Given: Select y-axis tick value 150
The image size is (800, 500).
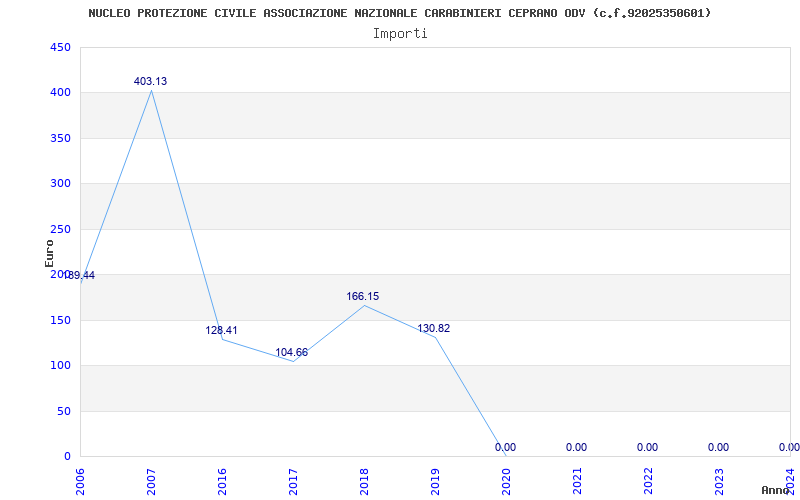Looking at the screenshot, I should click(x=60, y=320).
